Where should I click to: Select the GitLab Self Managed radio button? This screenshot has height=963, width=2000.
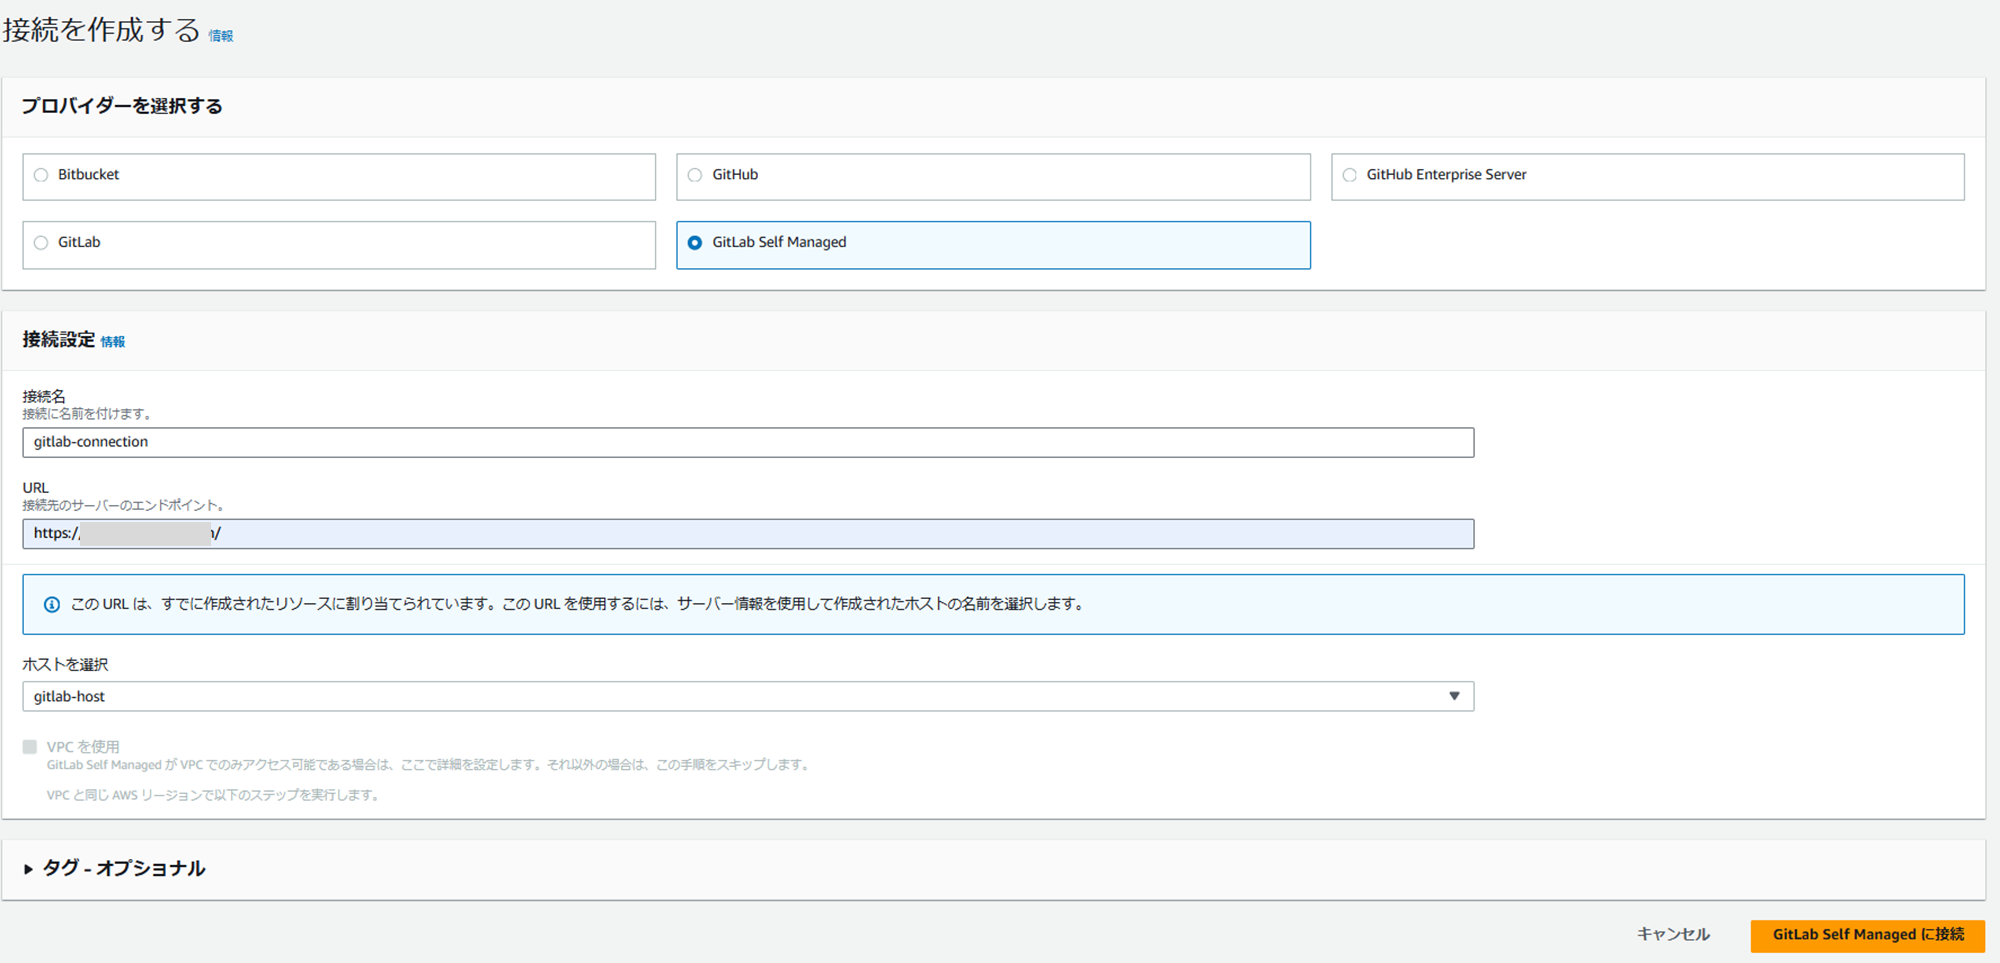click(x=695, y=242)
